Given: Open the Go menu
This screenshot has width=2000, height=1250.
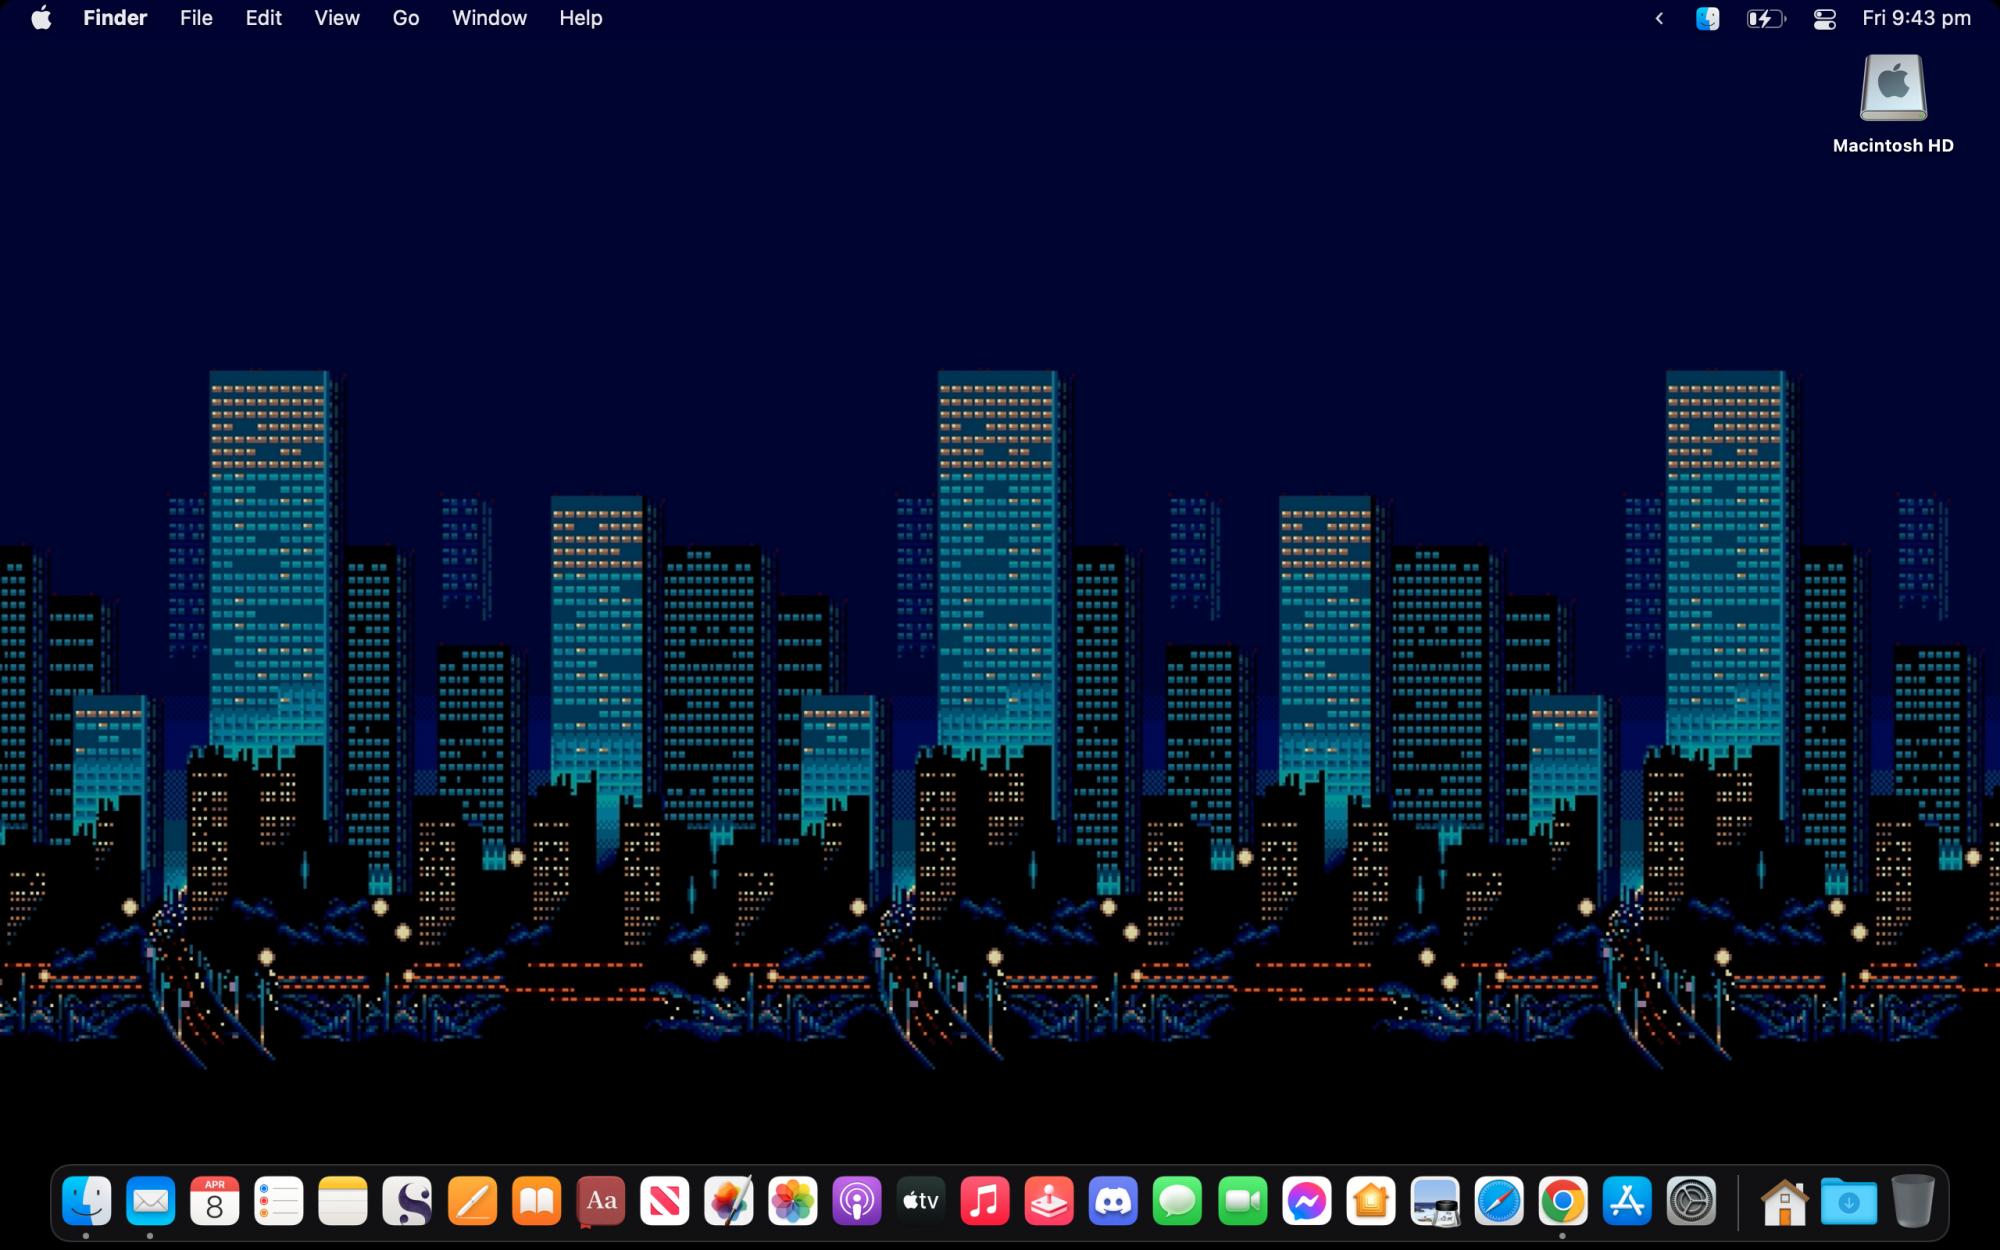Looking at the screenshot, I should pyautogui.click(x=405, y=17).
